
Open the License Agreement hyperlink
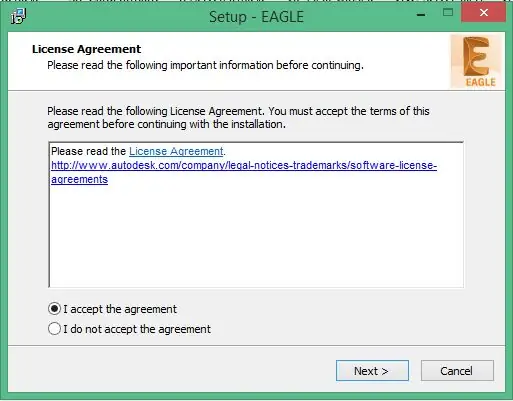pyautogui.click(x=176, y=151)
